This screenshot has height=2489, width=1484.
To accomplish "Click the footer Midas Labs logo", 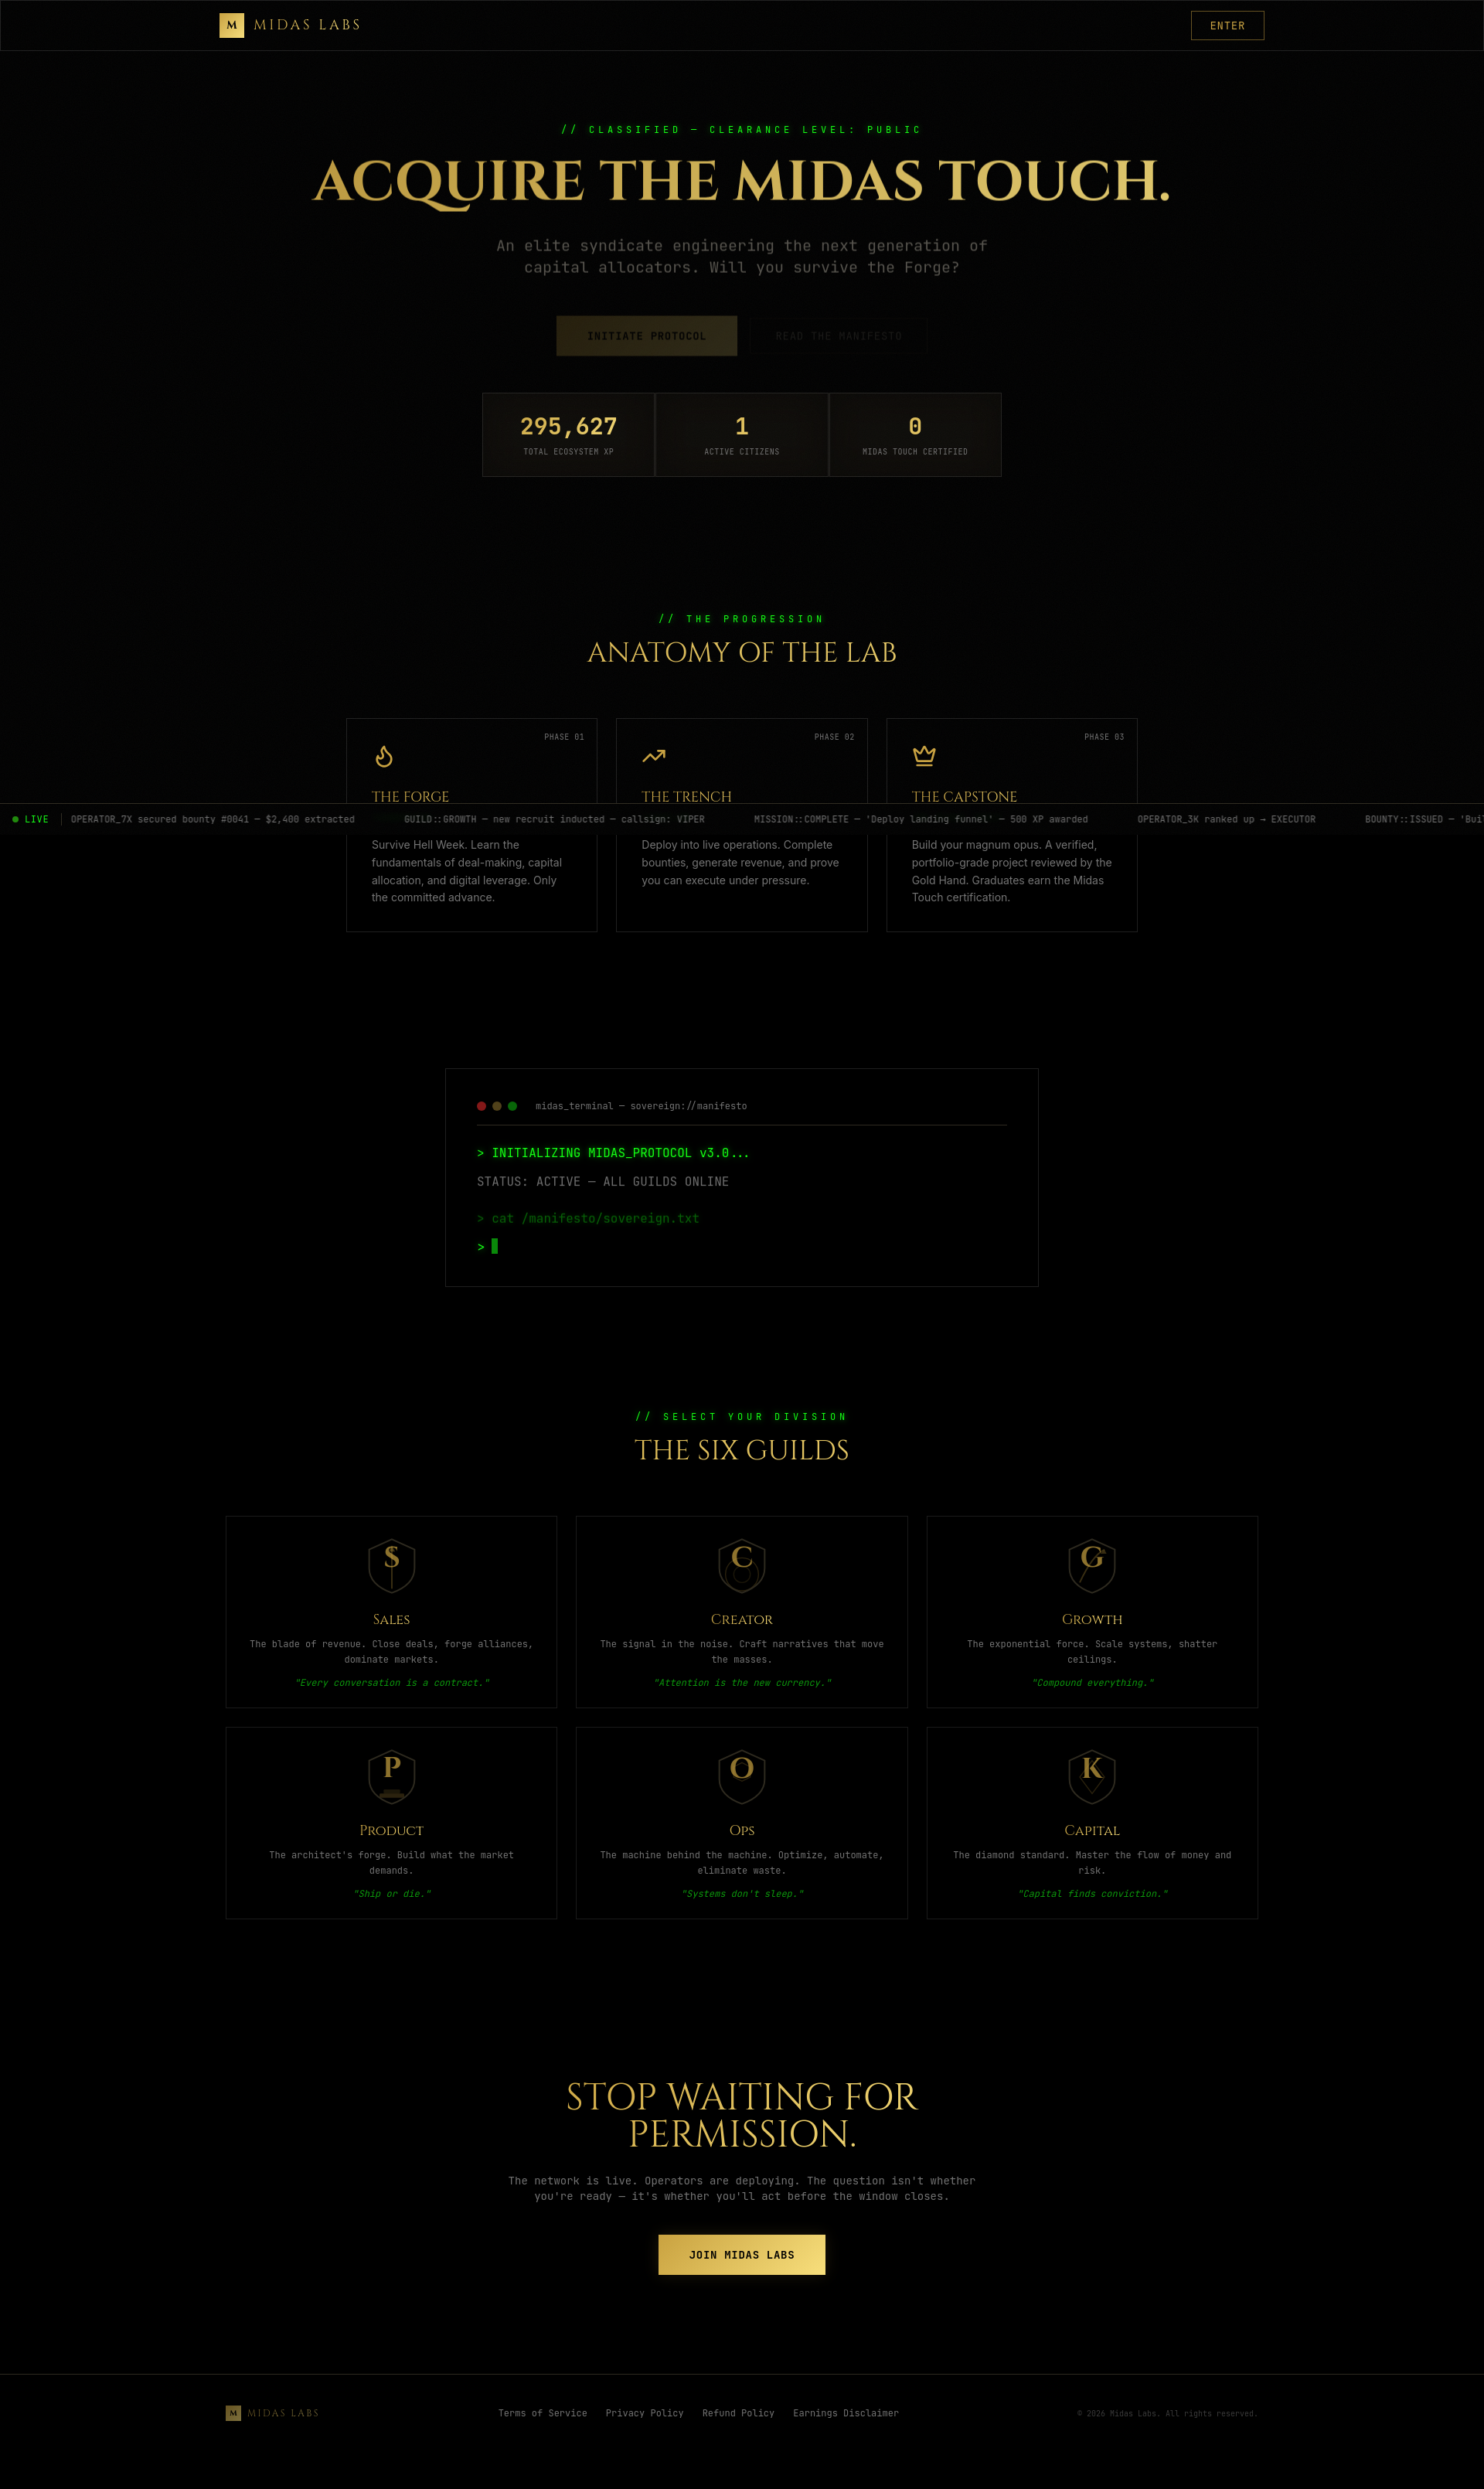I will 272,2413.
